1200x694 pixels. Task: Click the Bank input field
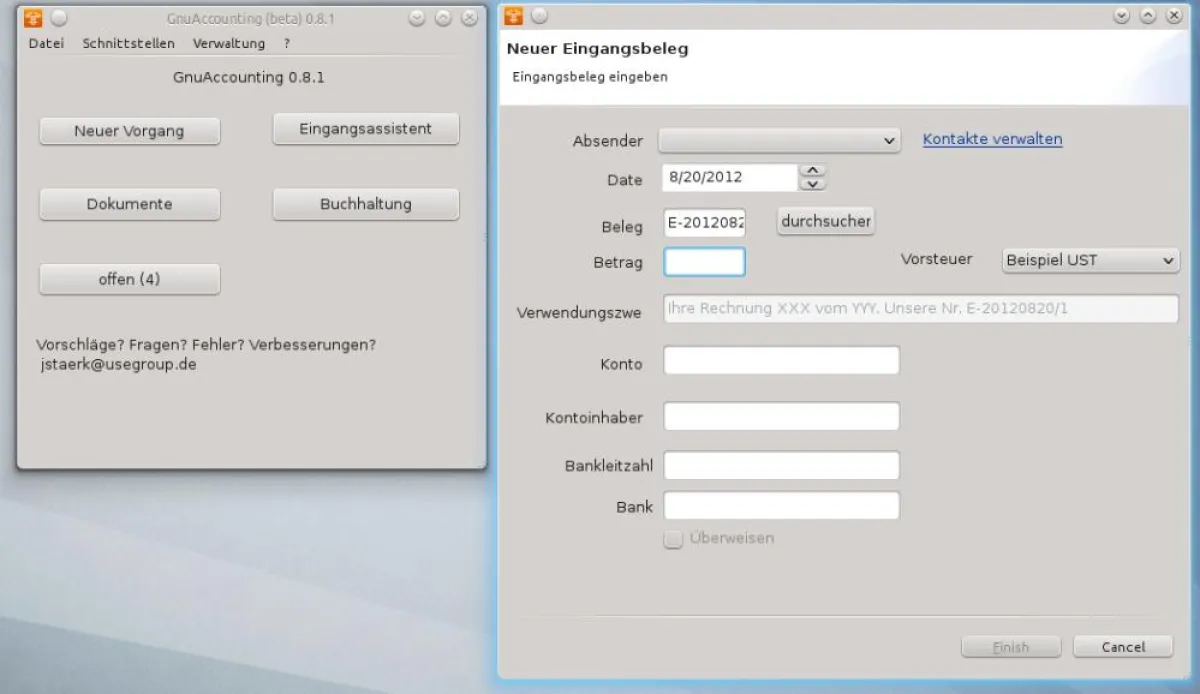pyautogui.click(x=782, y=506)
